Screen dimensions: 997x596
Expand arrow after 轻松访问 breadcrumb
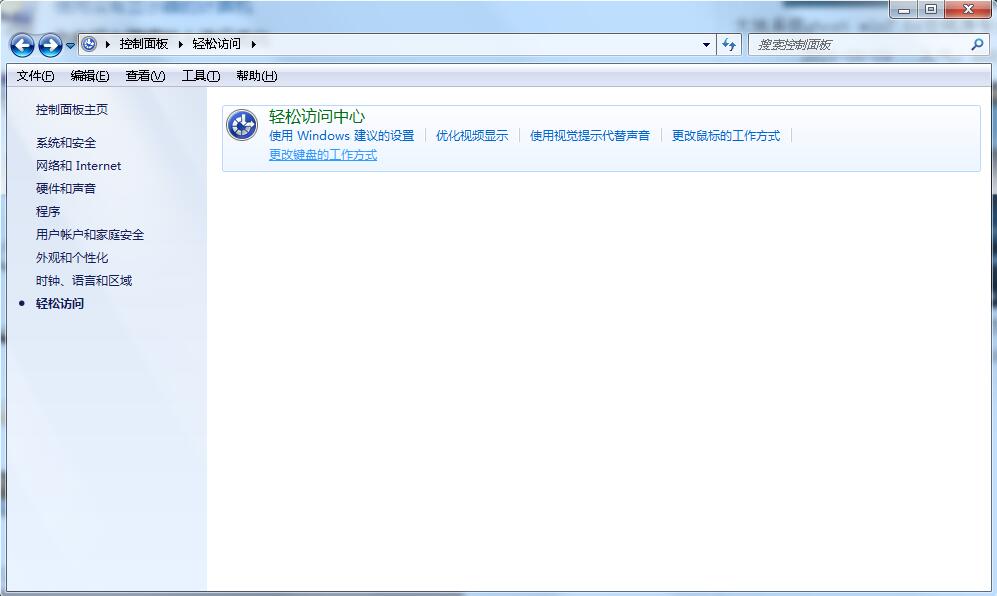(x=253, y=44)
